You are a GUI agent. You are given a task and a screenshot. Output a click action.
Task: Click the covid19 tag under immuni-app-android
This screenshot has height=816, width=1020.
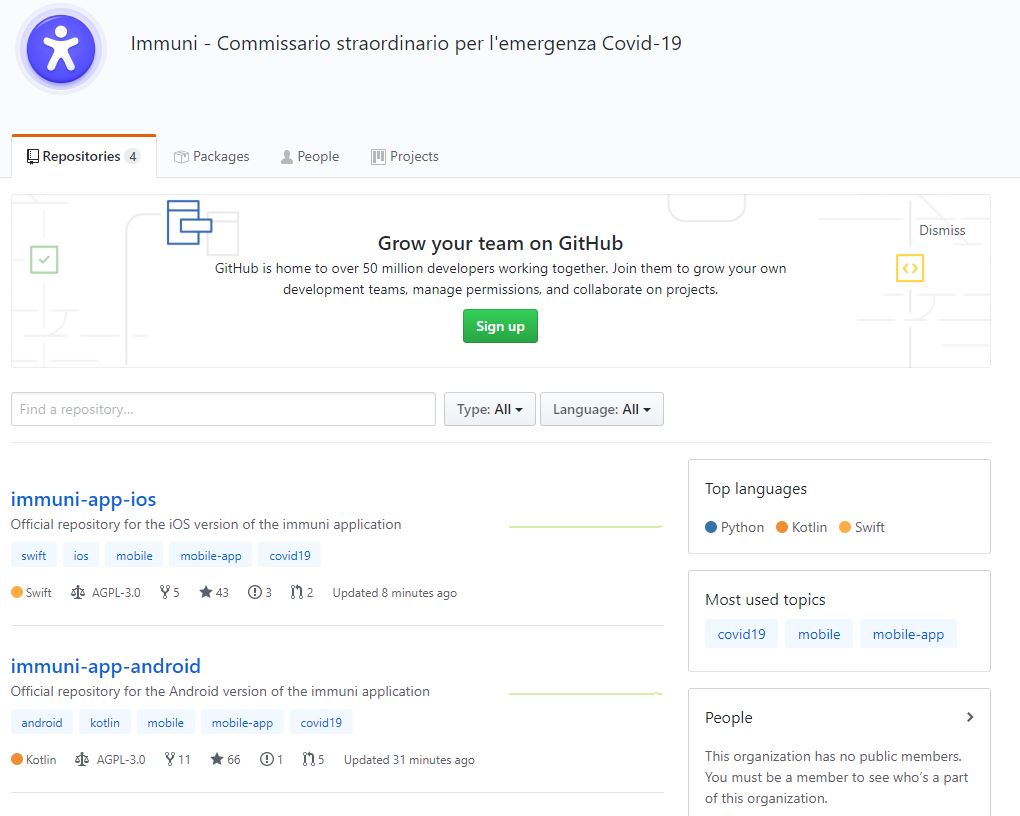(321, 722)
